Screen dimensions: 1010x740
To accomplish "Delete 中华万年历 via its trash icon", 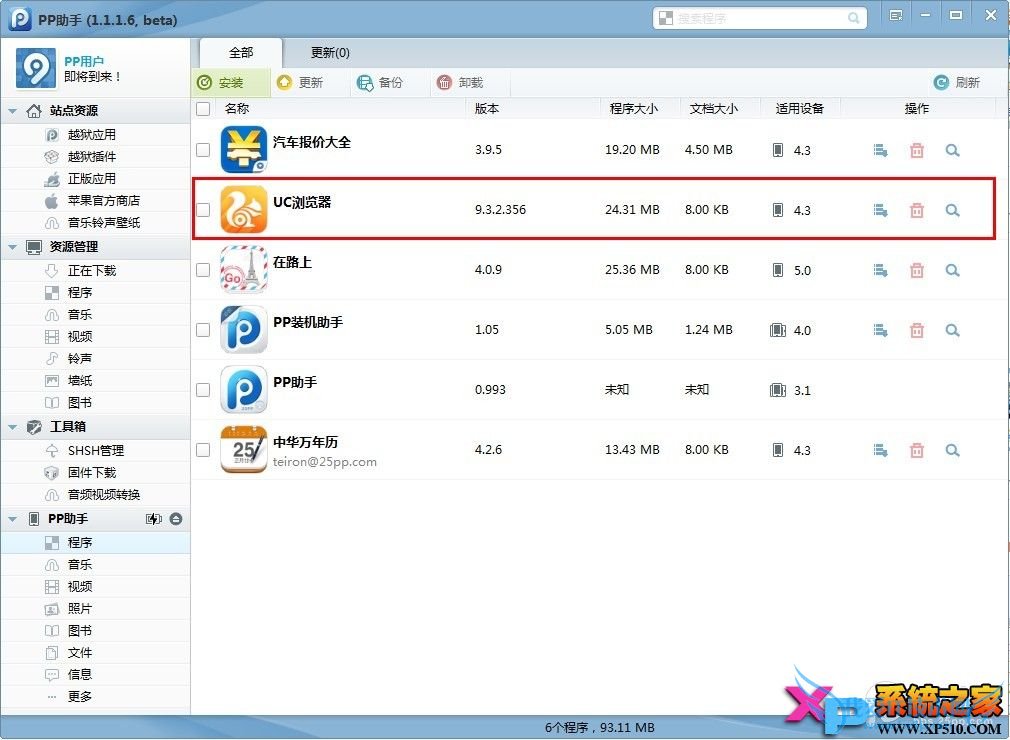I will click(x=917, y=450).
